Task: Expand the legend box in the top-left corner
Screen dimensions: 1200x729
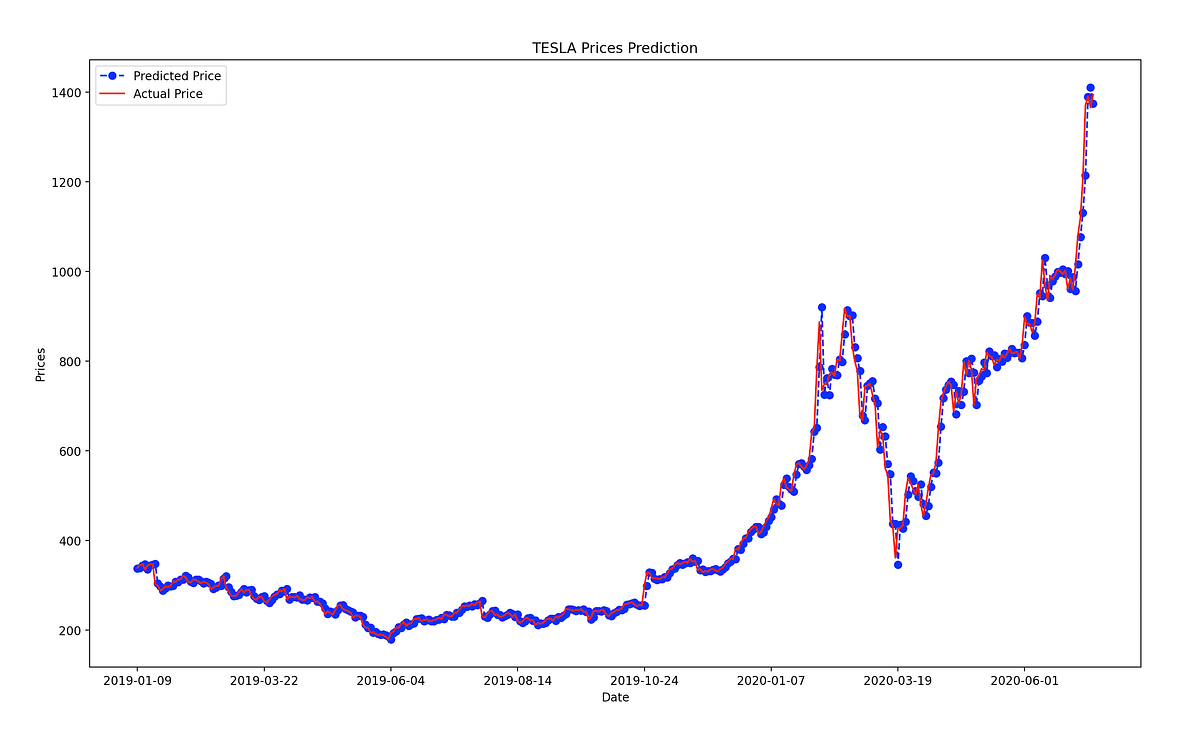Action: point(160,84)
